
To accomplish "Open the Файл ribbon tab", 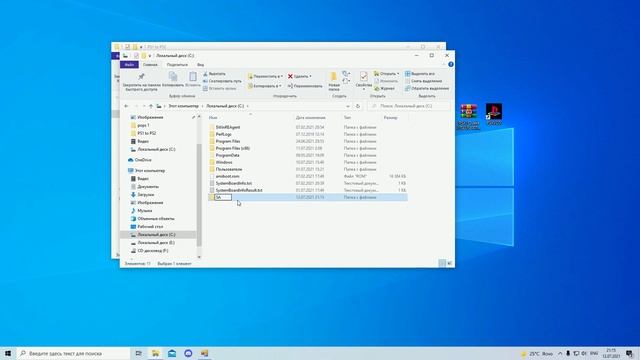I will pyautogui.click(x=129, y=64).
